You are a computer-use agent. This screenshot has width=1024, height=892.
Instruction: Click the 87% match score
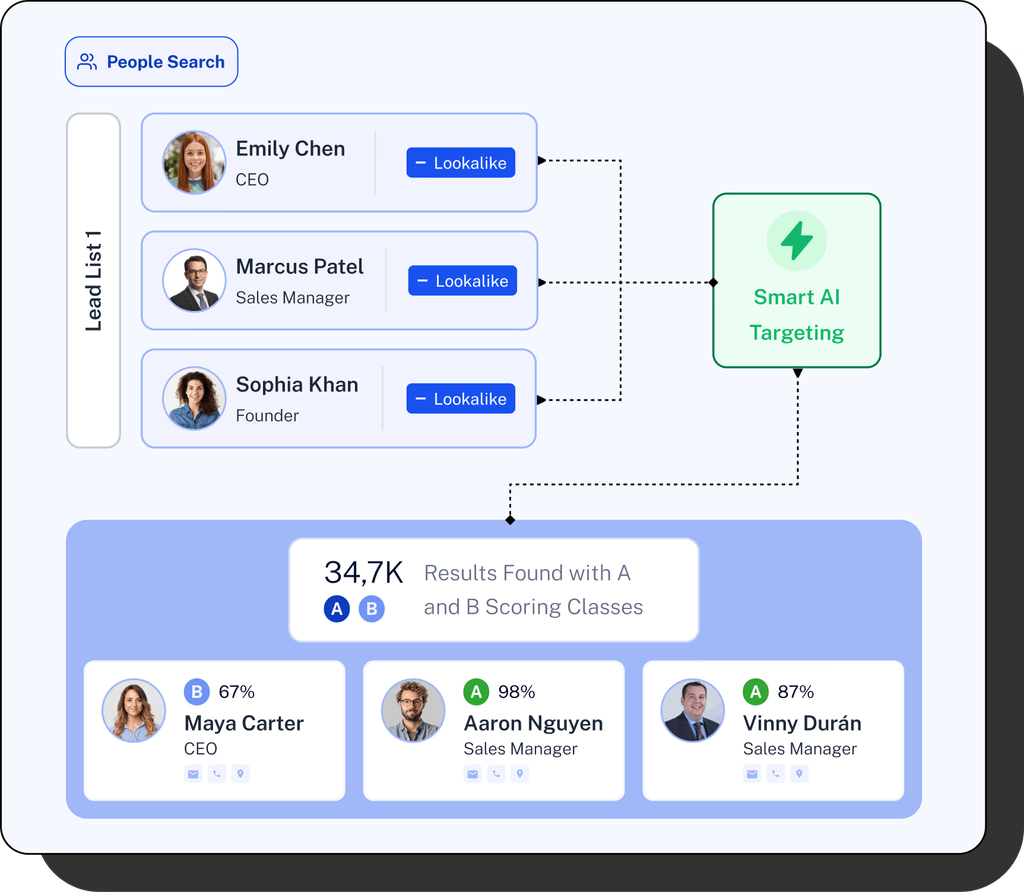click(x=795, y=692)
